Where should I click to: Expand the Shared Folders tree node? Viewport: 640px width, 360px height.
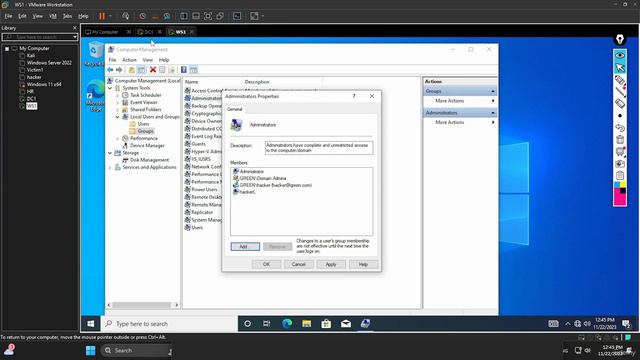118,110
